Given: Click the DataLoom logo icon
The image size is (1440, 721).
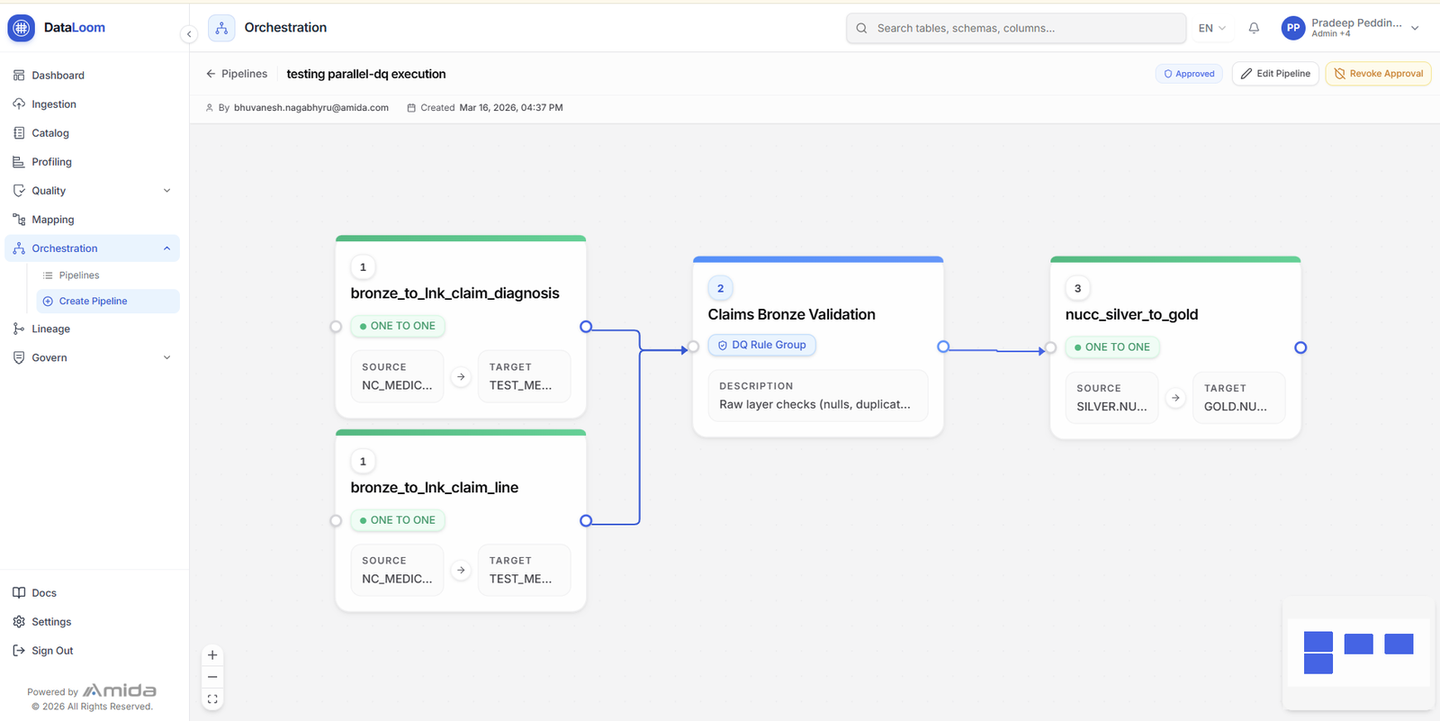Looking at the screenshot, I should coord(21,28).
